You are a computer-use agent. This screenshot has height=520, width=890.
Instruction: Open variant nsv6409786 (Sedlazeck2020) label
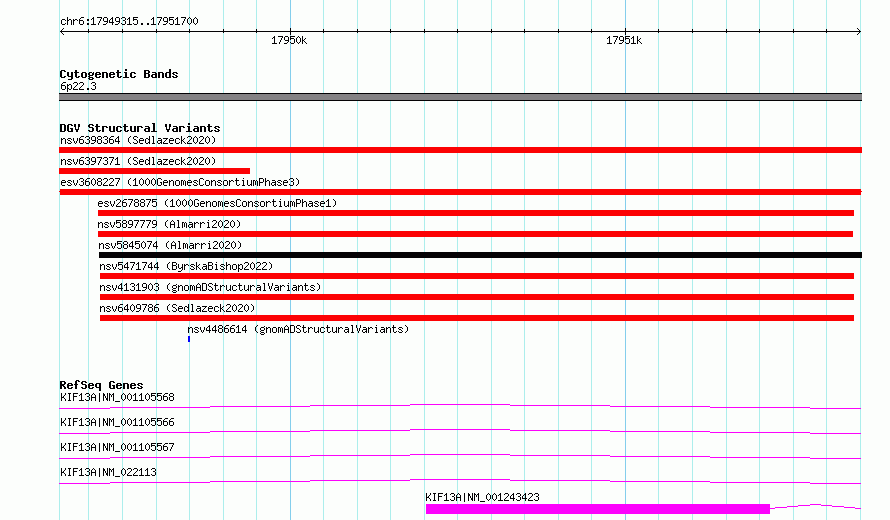(x=177, y=308)
